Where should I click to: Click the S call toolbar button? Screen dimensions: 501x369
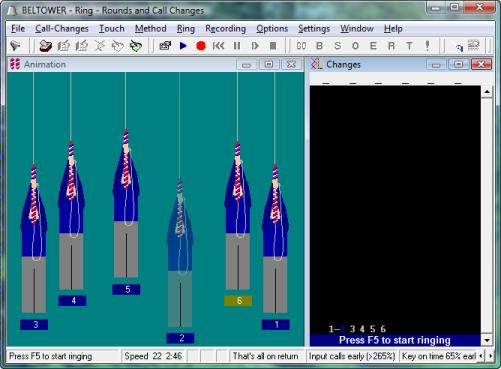coord(337,46)
